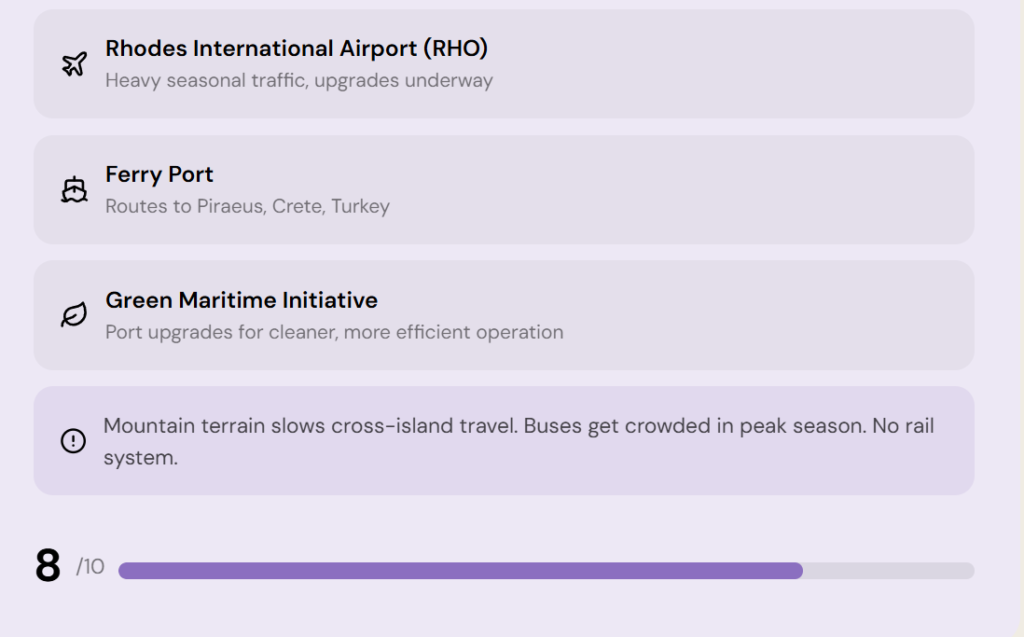This screenshot has height=637, width=1024.
Task: Open Rhodes International Airport (RHO) title
Action: [x=296, y=48]
